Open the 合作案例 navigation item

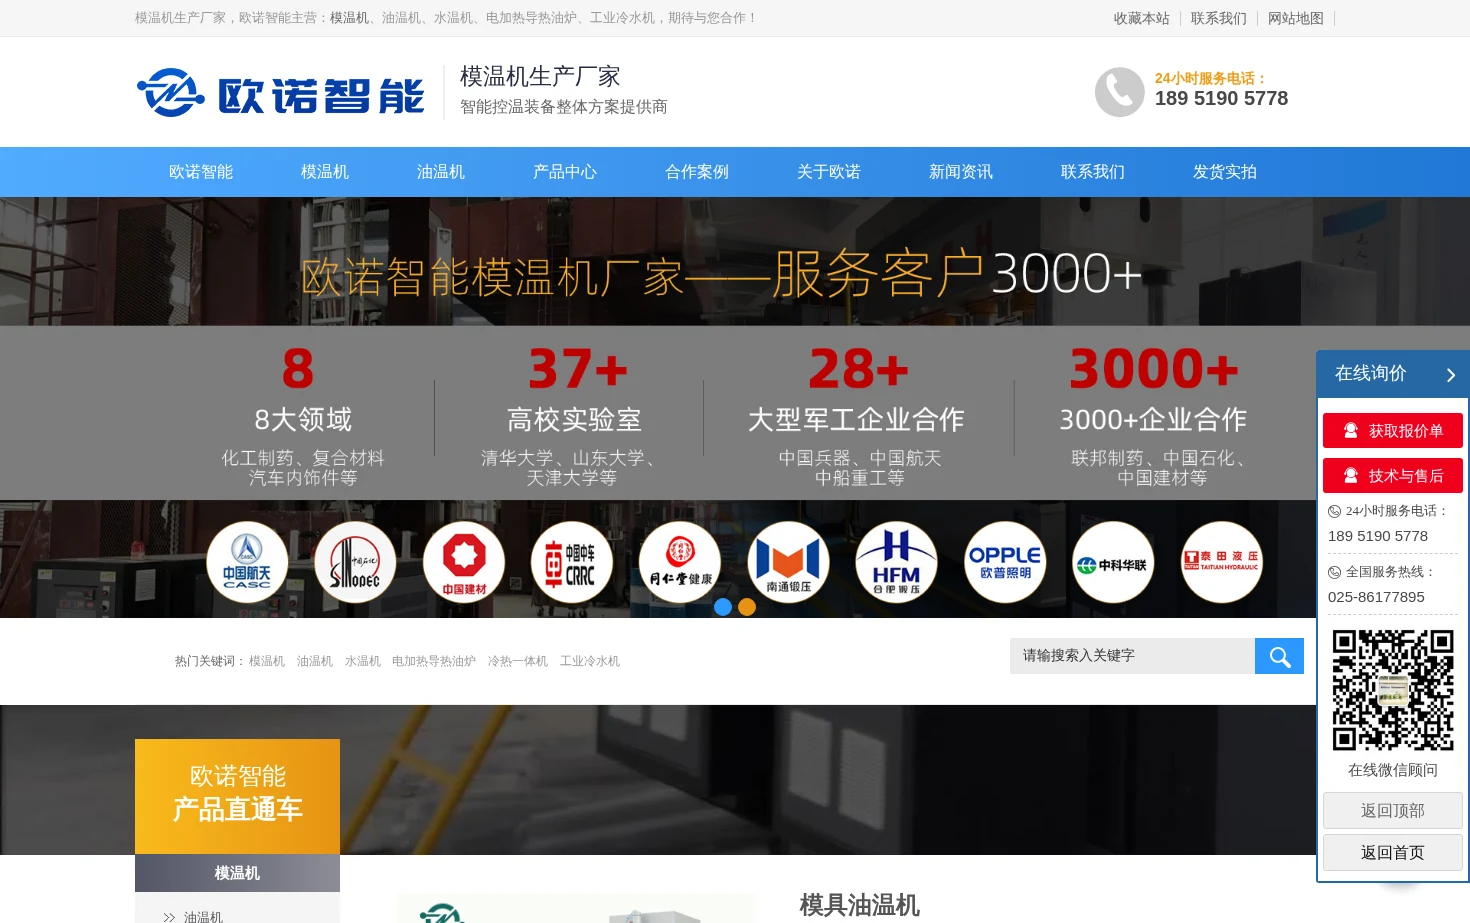coord(697,172)
